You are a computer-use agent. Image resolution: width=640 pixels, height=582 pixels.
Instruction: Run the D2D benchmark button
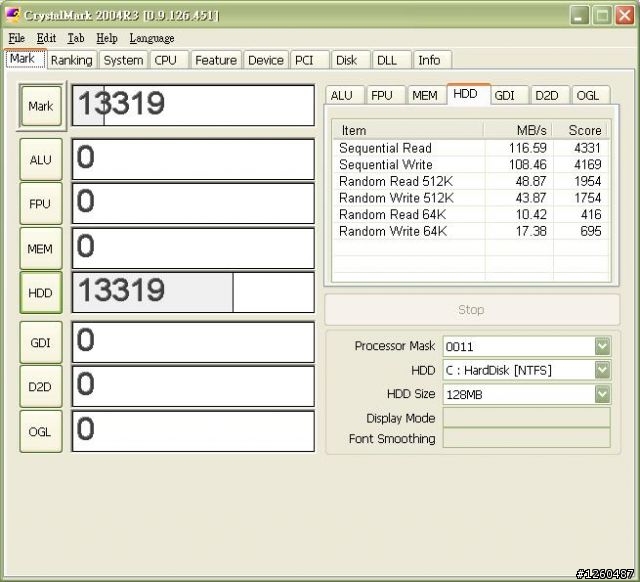[41, 386]
